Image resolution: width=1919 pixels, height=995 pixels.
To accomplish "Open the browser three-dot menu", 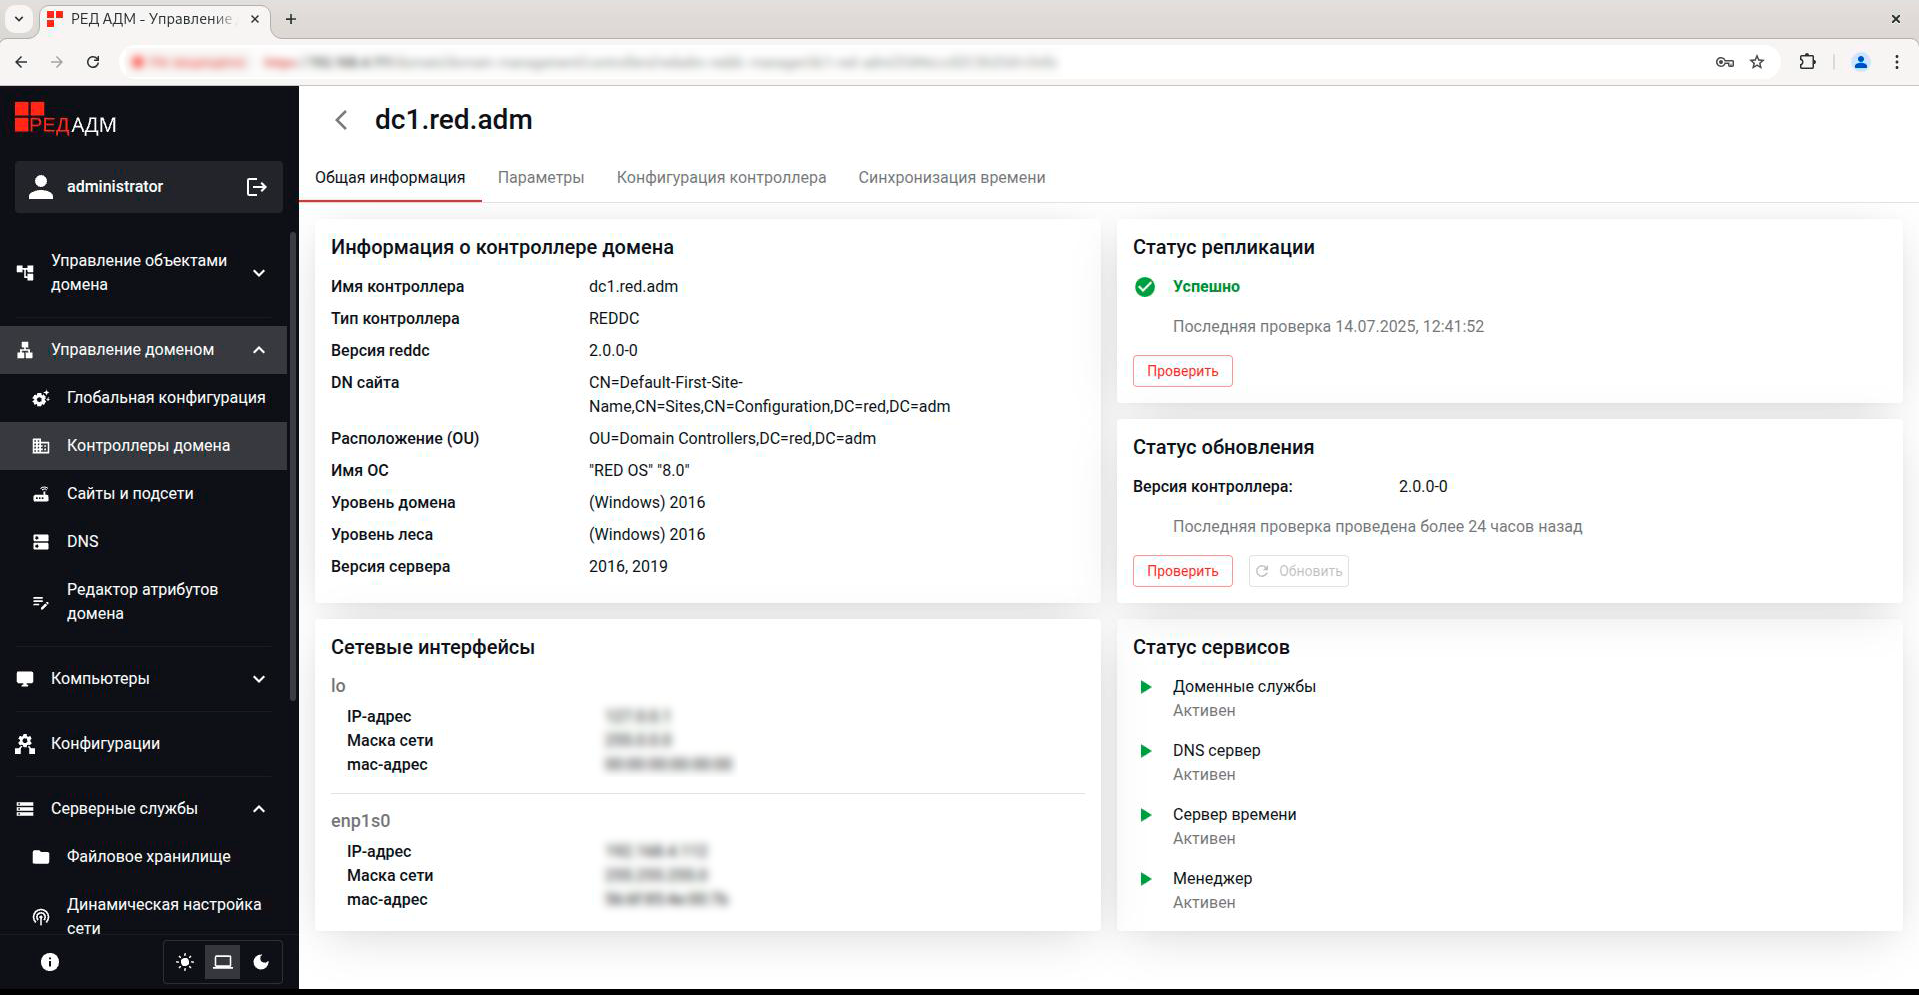I will [x=1897, y=62].
